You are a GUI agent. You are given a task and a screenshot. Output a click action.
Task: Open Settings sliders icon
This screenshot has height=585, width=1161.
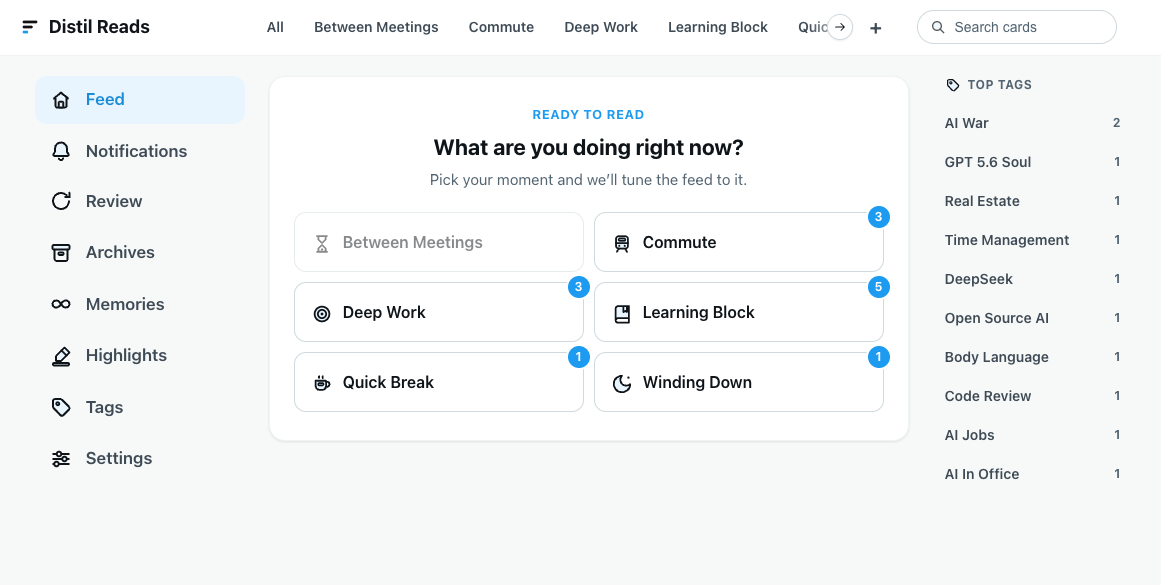click(61, 458)
